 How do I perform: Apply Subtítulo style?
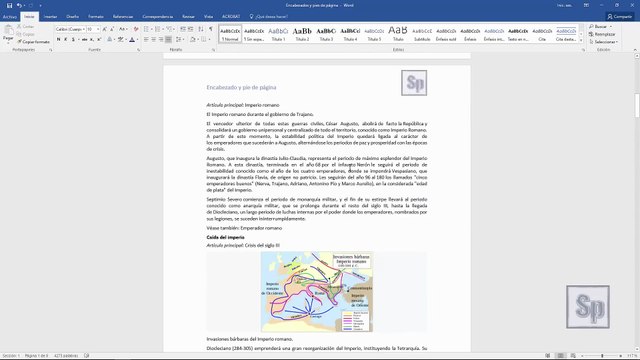pyautogui.click(x=422, y=34)
